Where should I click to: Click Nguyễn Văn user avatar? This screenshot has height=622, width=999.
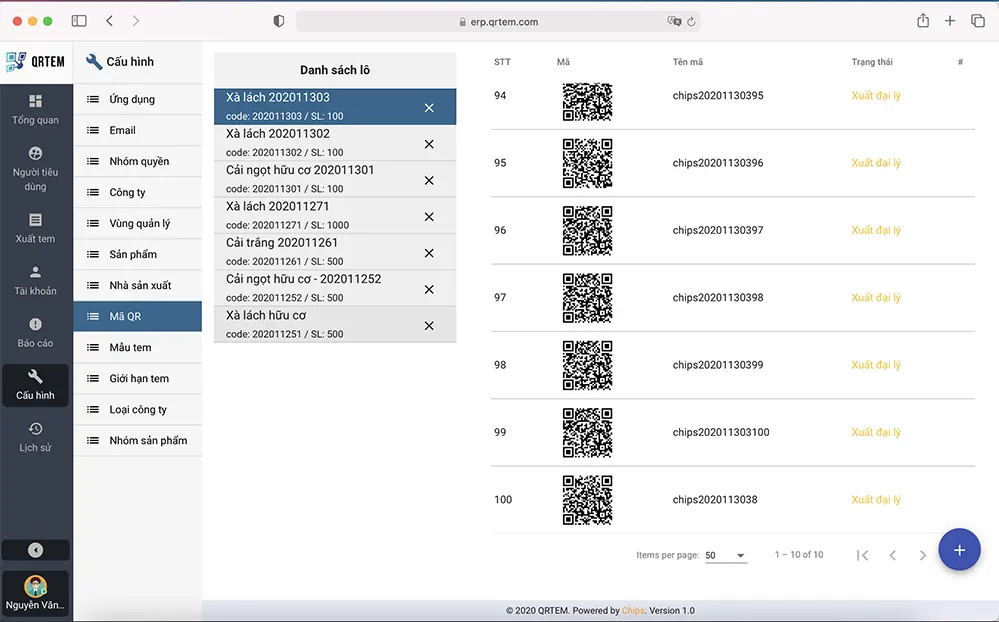coord(36,586)
